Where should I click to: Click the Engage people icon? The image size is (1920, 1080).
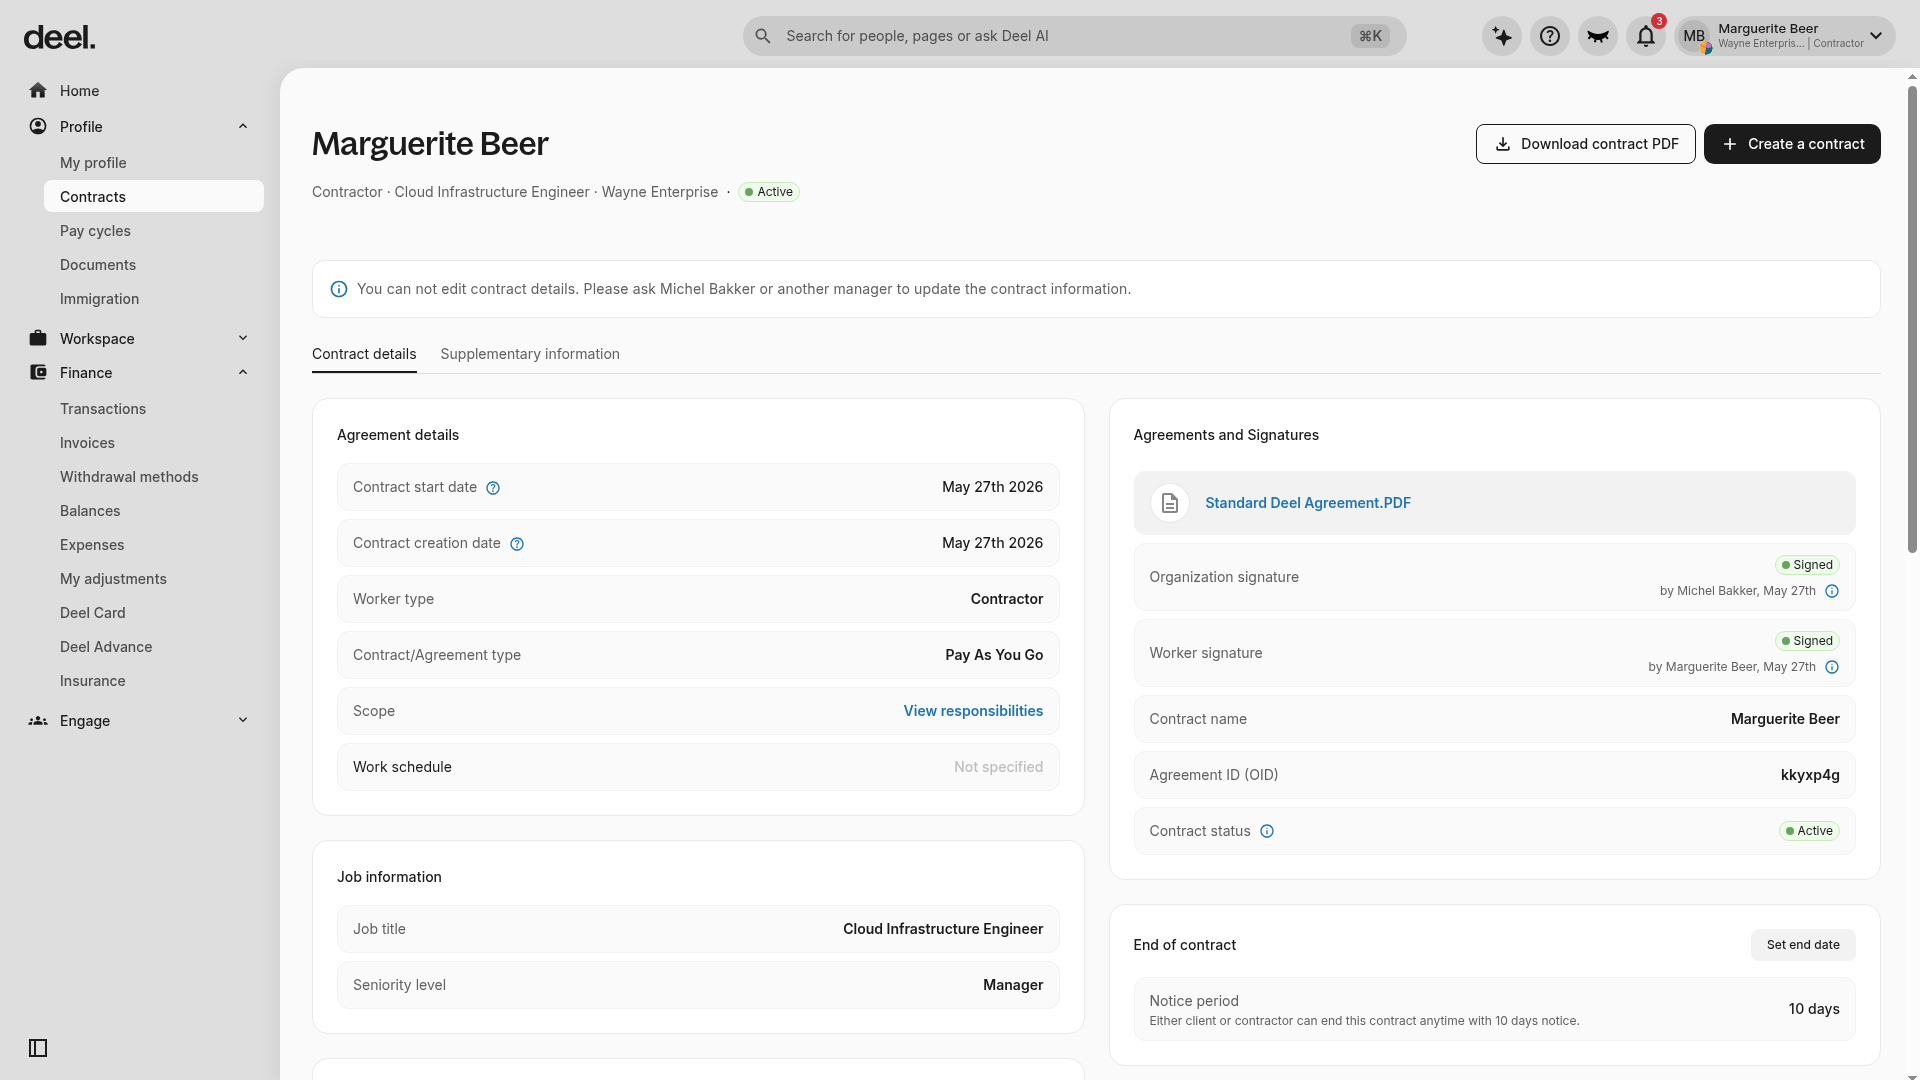[38, 721]
